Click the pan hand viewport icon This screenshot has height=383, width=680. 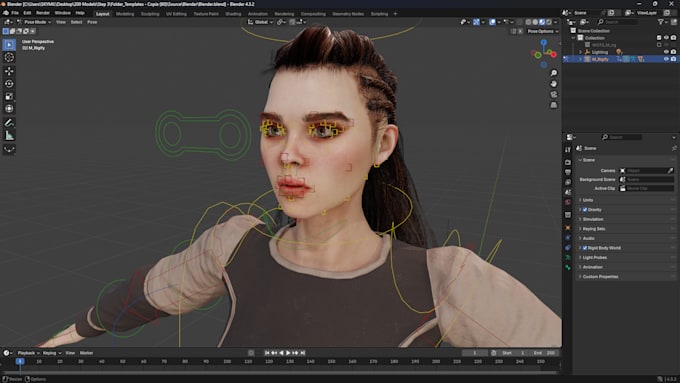pos(554,84)
